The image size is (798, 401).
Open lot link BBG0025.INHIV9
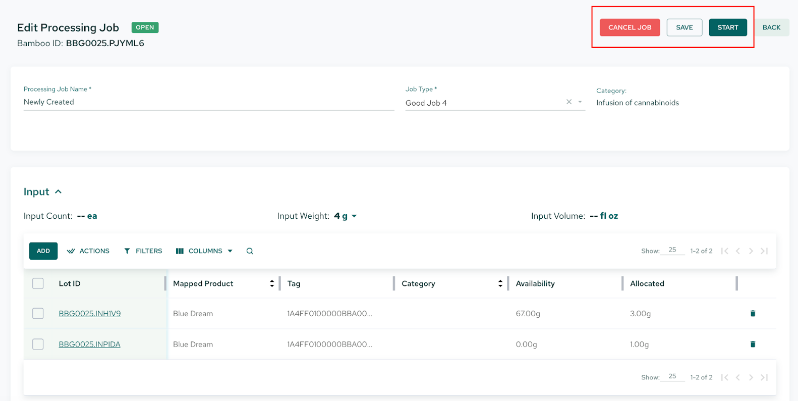(90, 313)
